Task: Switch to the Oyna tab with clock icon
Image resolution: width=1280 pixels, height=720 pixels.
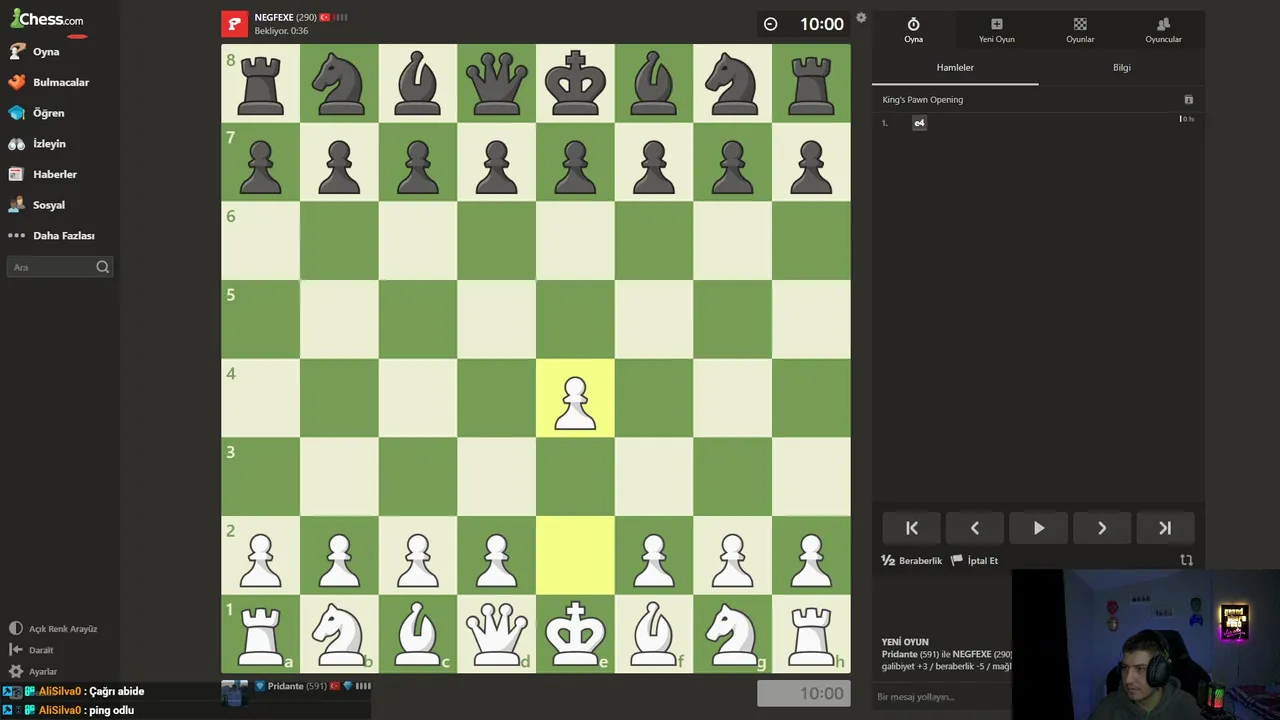Action: (913, 30)
